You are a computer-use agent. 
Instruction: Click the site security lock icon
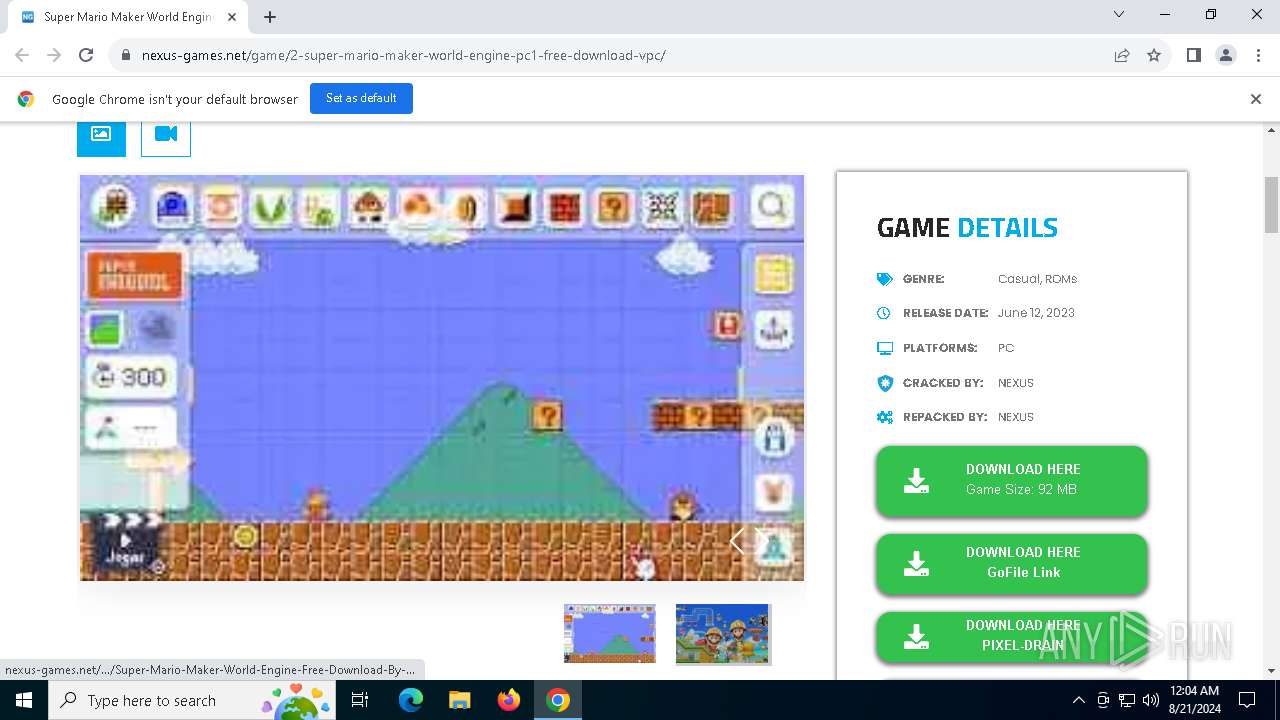125,55
